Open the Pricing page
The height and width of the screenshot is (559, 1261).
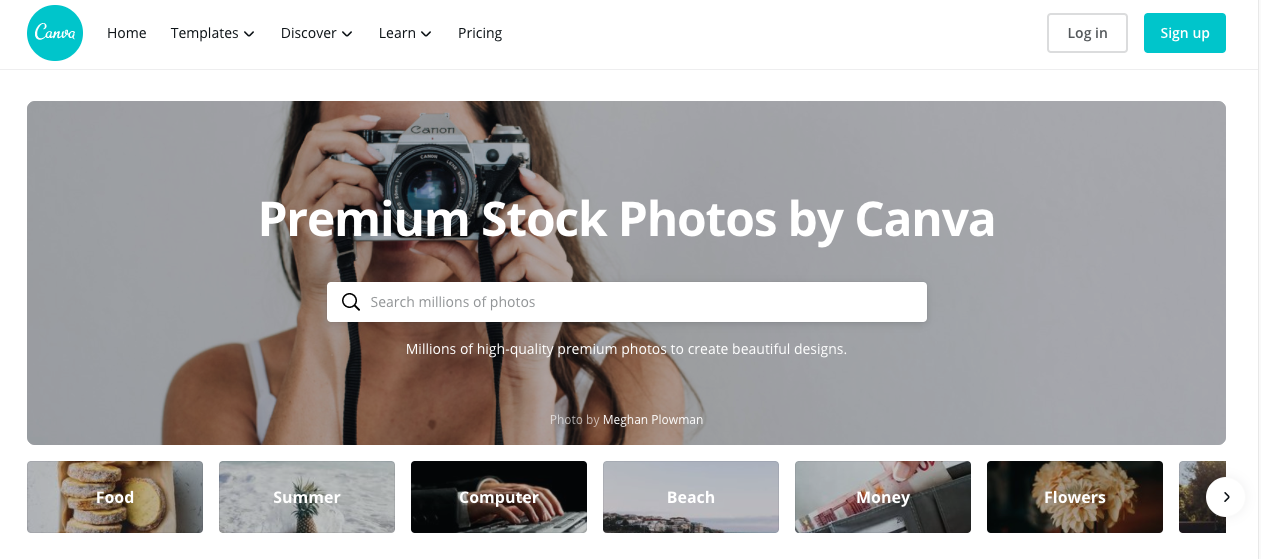click(480, 33)
